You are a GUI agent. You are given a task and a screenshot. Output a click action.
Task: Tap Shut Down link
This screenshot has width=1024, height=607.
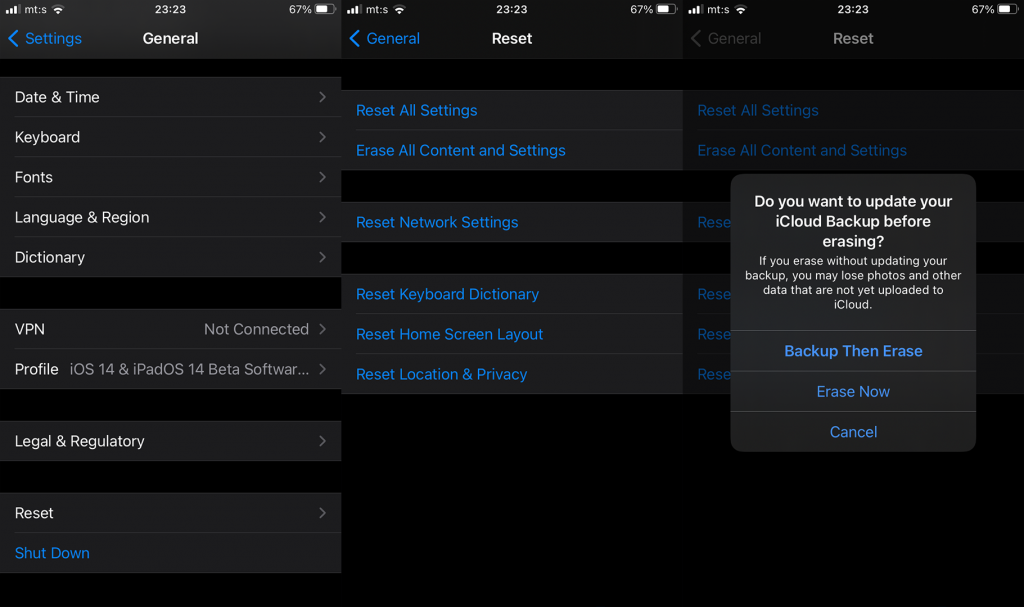(x=52, y=553)
